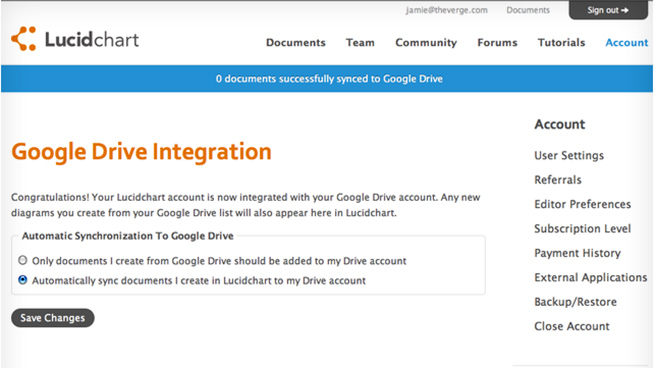Click the Lucidchart logo icon
Image resolution: width=655 pixels, height=368 pixels.
tap(23, 39)
